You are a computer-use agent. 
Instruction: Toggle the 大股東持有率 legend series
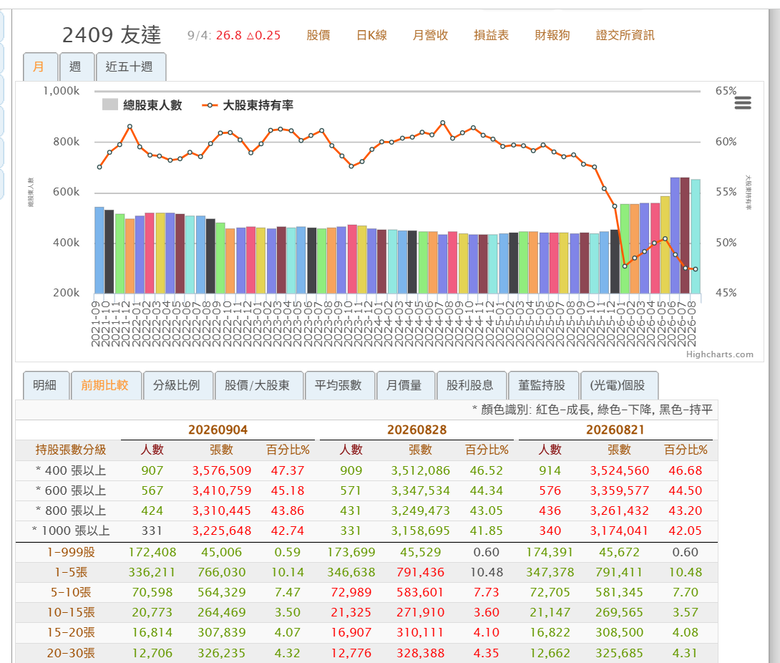(247, 105)
